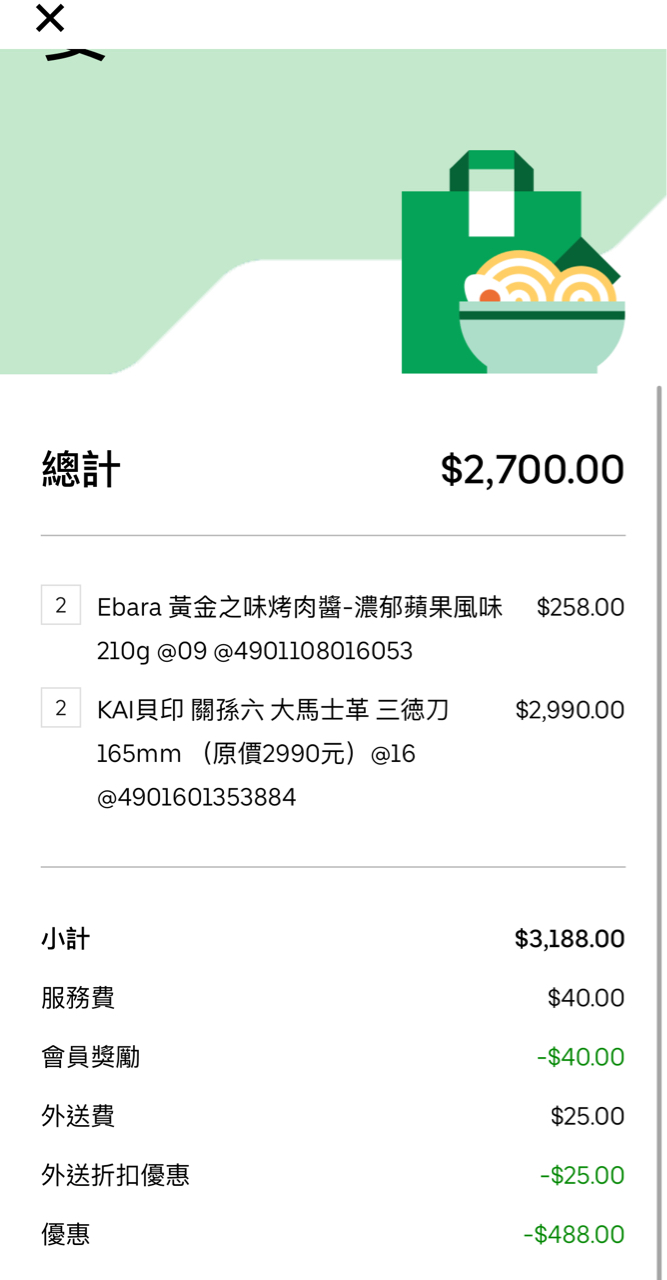Click the 會員獎勵 label
Viewport: 667px width, 1280px height.
[x=90, y=1057]
